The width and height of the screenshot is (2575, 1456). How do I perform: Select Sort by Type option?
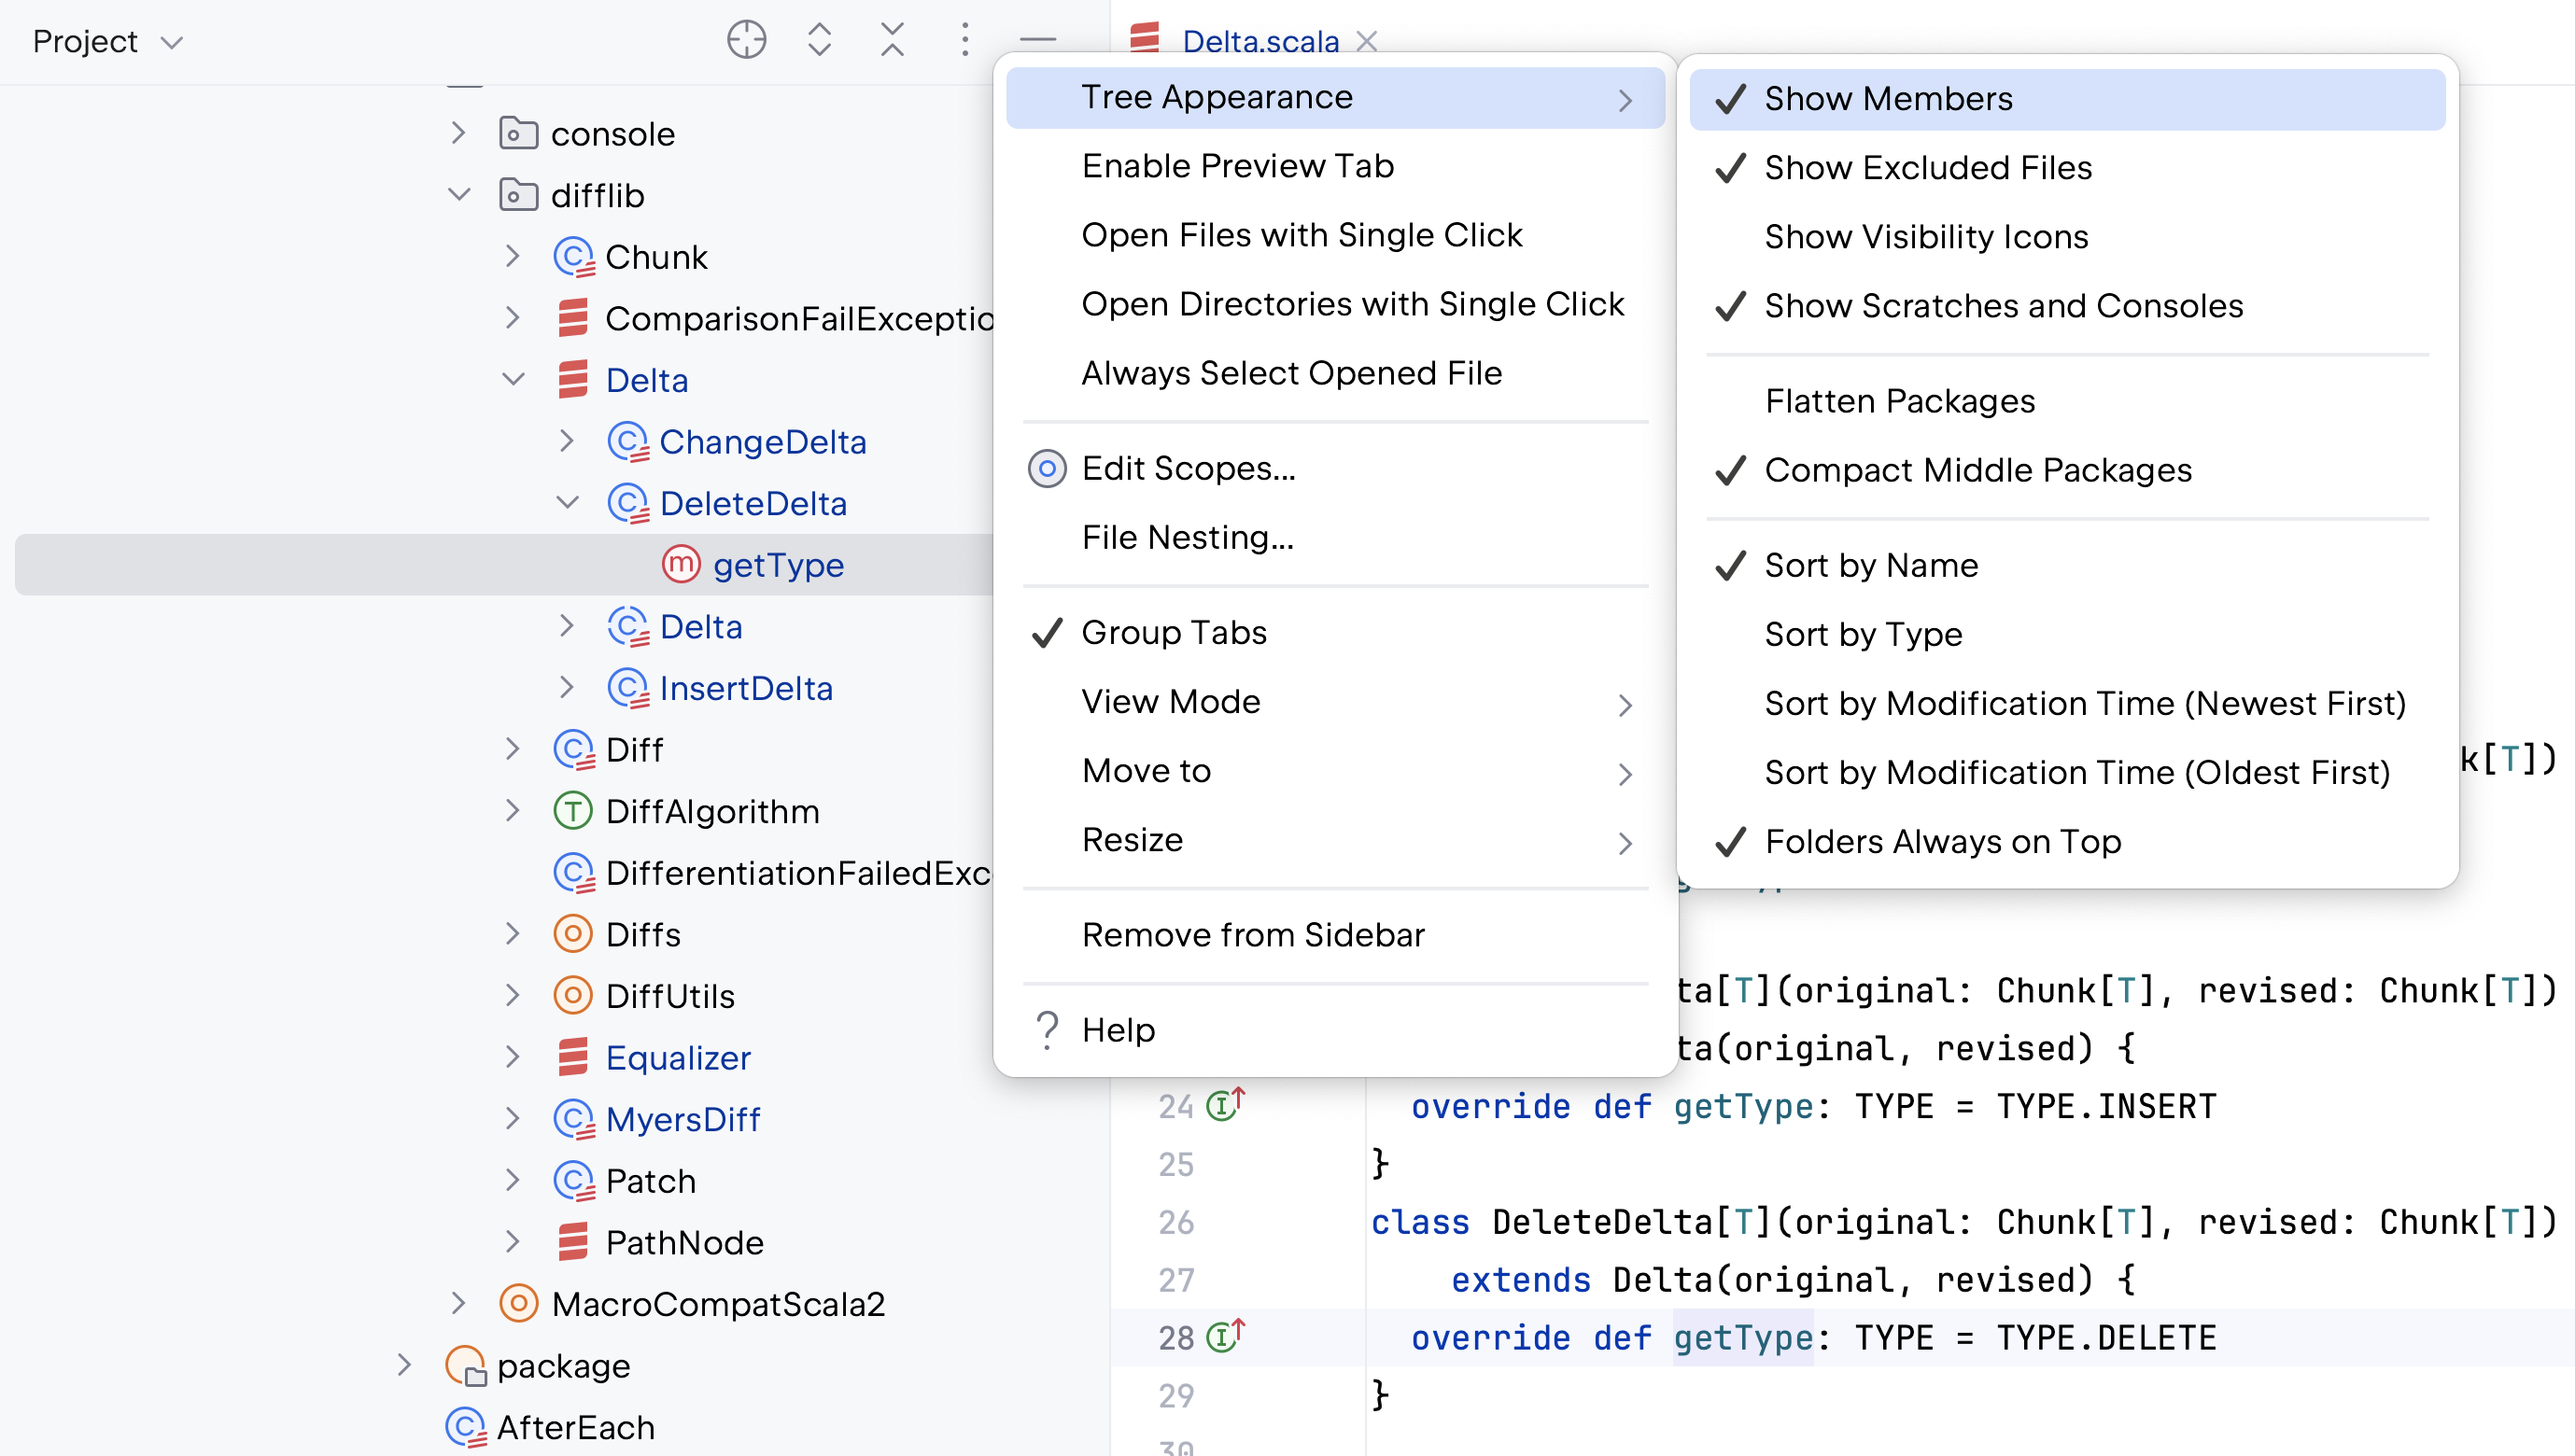click(x=1862, y=634)
